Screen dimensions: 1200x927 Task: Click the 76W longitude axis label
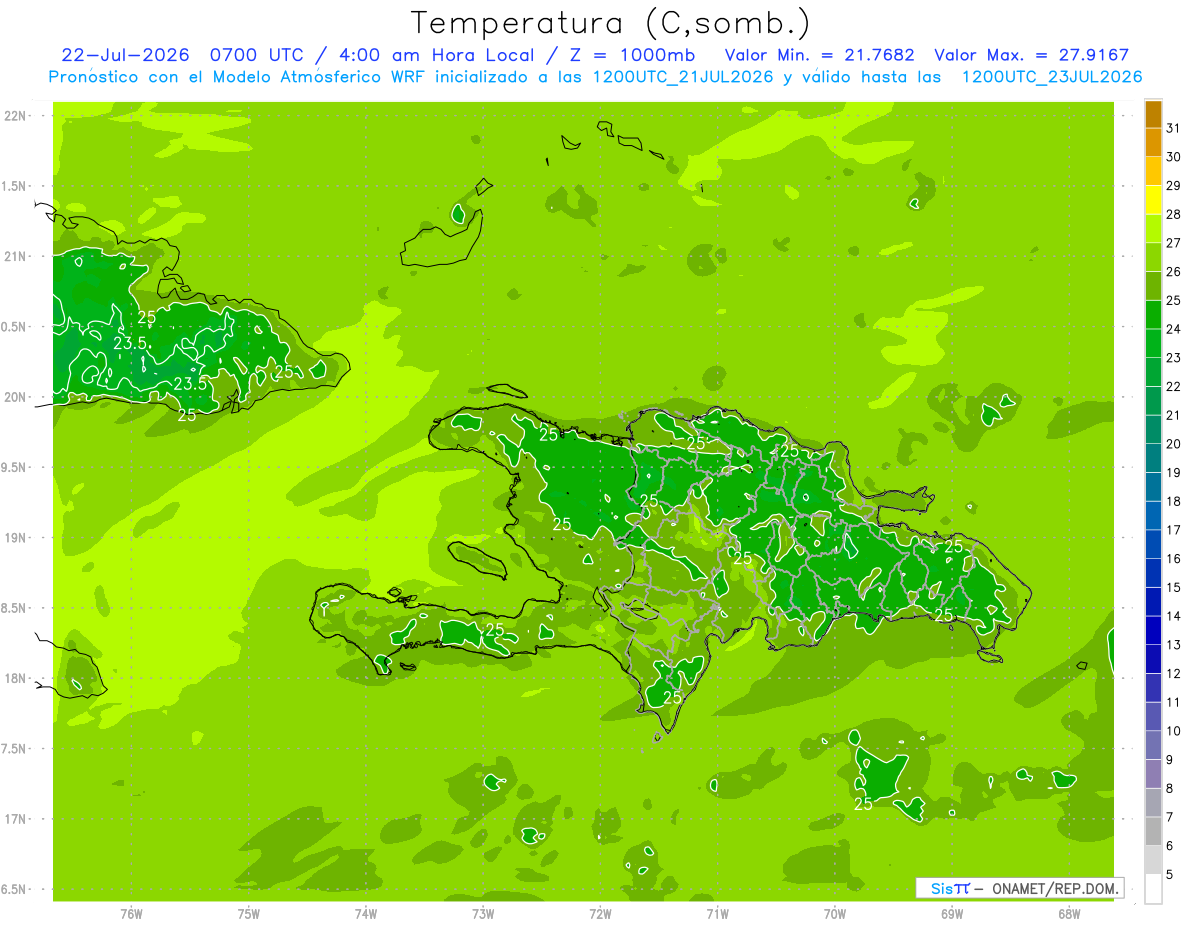click(x=131, y=914)
